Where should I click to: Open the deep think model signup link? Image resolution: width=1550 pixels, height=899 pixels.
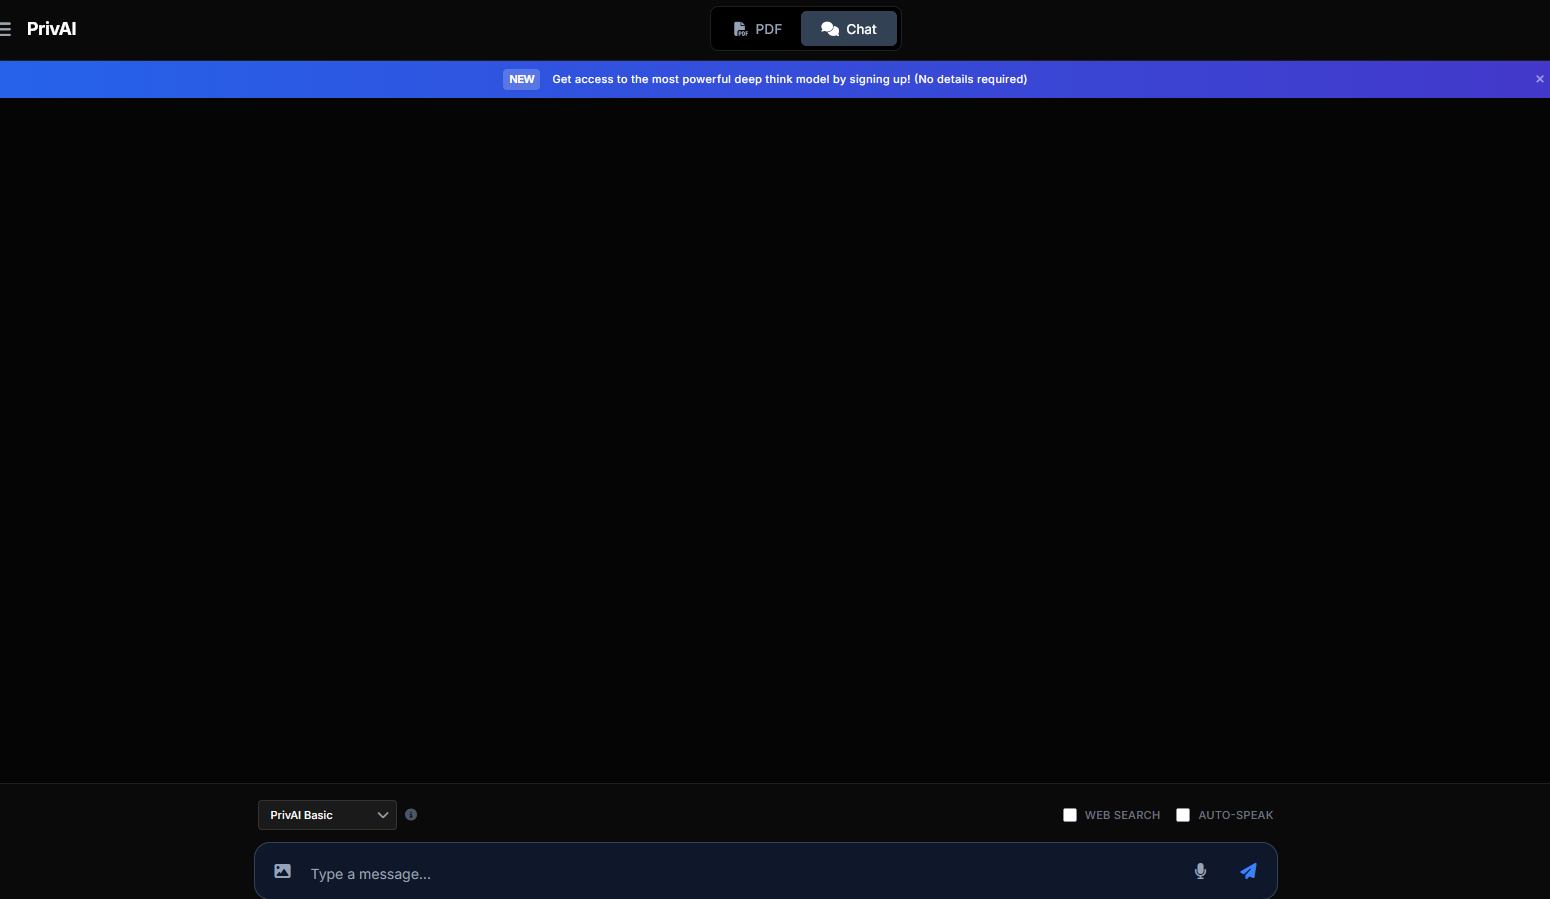click(789, 79)
